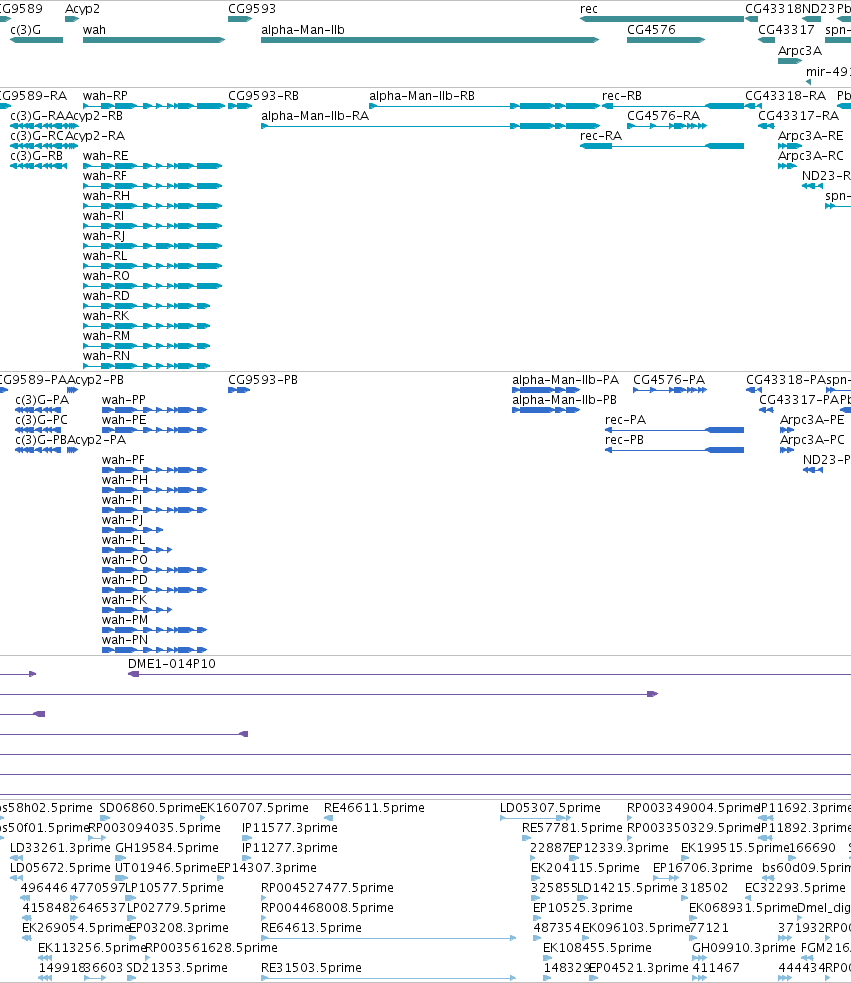Select the wah-RD transcript label

[107, 297]
